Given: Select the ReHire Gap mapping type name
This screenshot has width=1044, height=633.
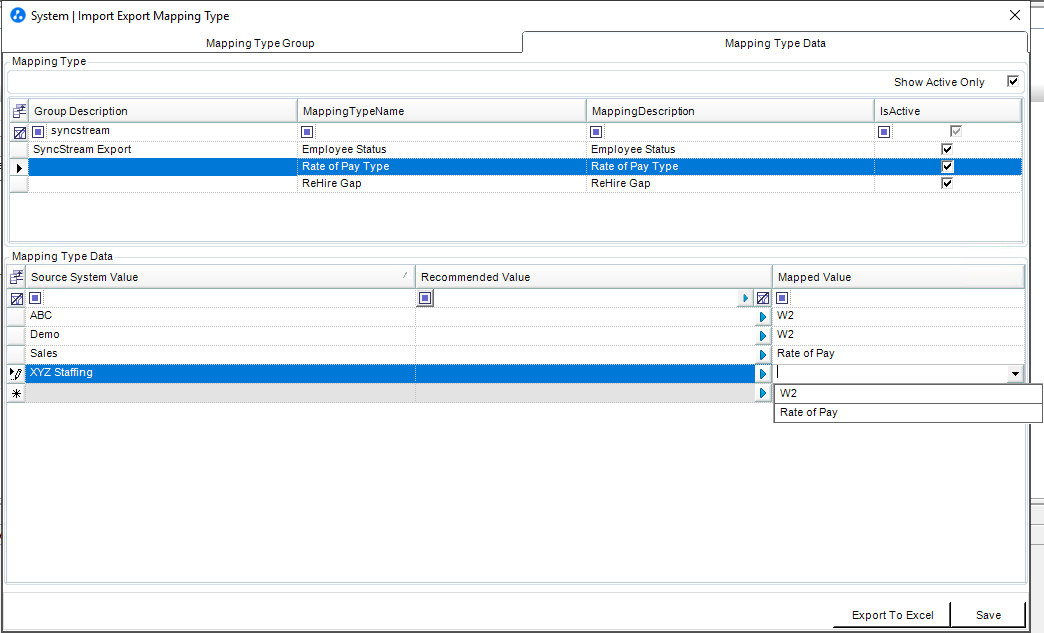Looking at the screenshot, I should 441,183.
